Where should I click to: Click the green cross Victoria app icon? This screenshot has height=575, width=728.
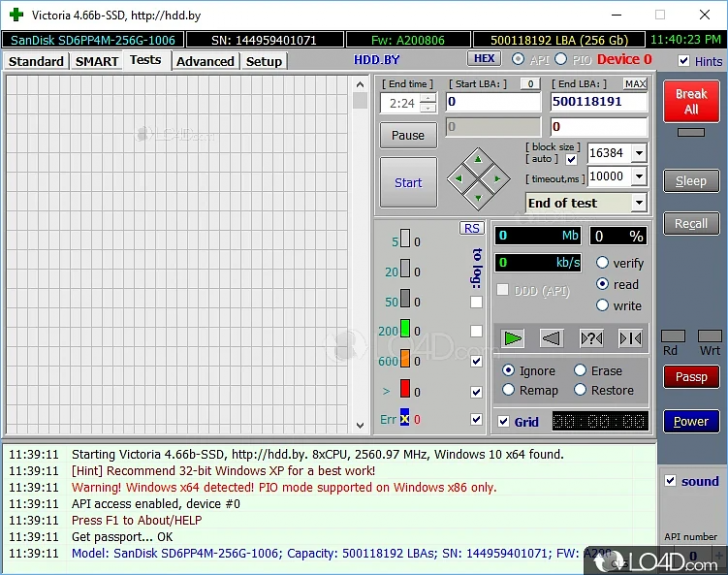pyautogui.click(x=15, y=15)
